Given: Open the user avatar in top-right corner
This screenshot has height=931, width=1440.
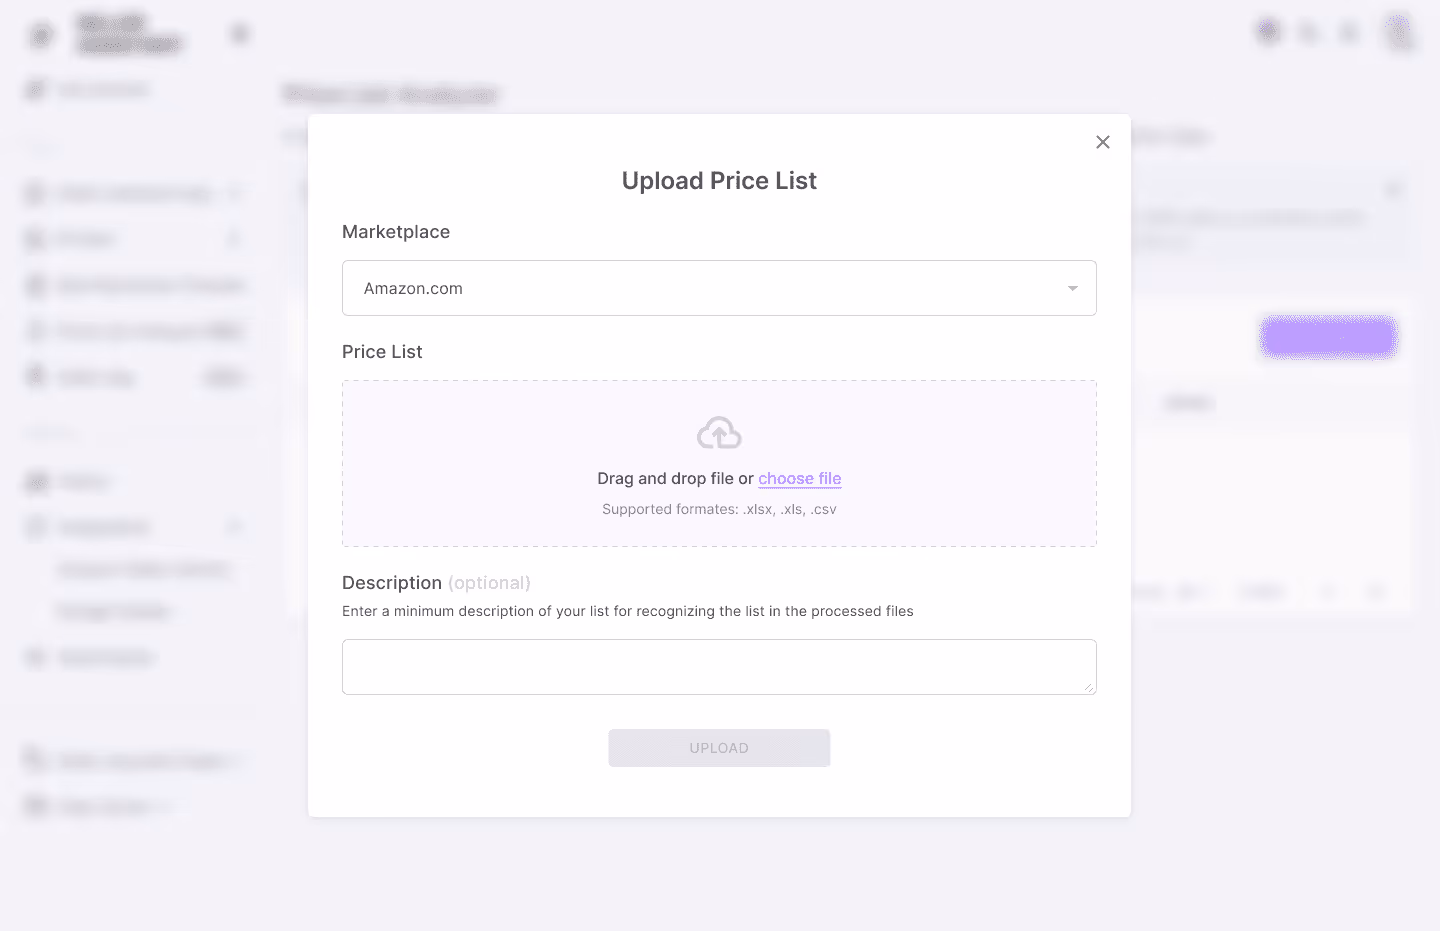Looking at the screenshot, I should (1397, 32).
